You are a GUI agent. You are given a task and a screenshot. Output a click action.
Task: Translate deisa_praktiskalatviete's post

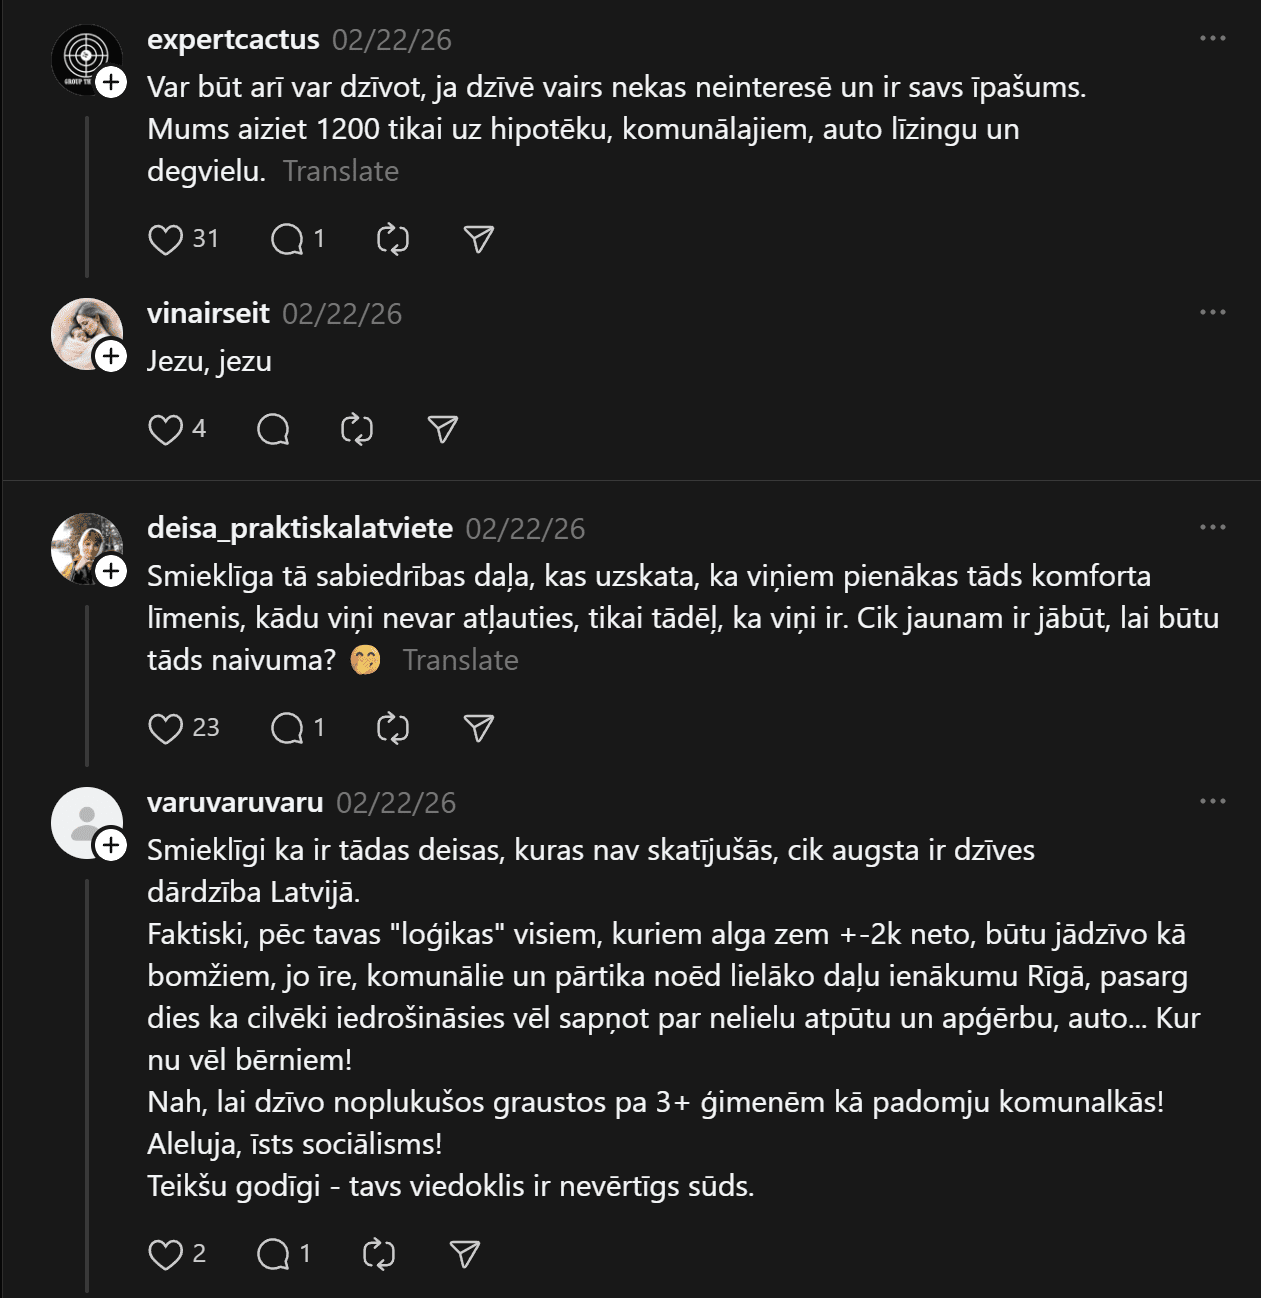460,660
